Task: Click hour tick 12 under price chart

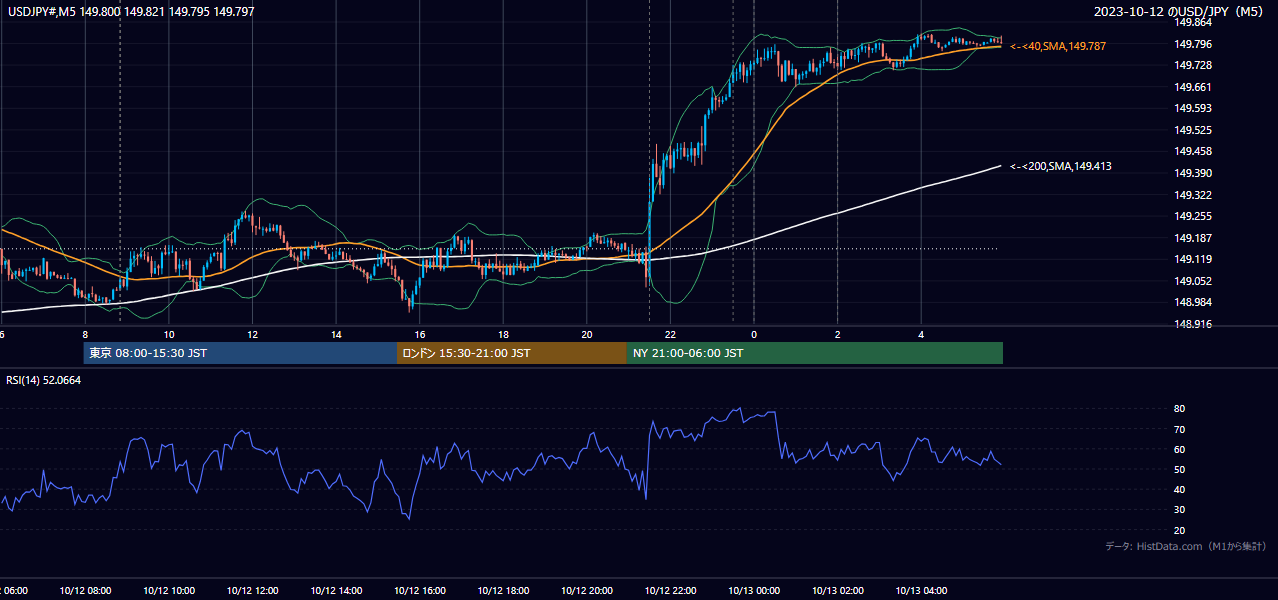Action: [252, 335]
